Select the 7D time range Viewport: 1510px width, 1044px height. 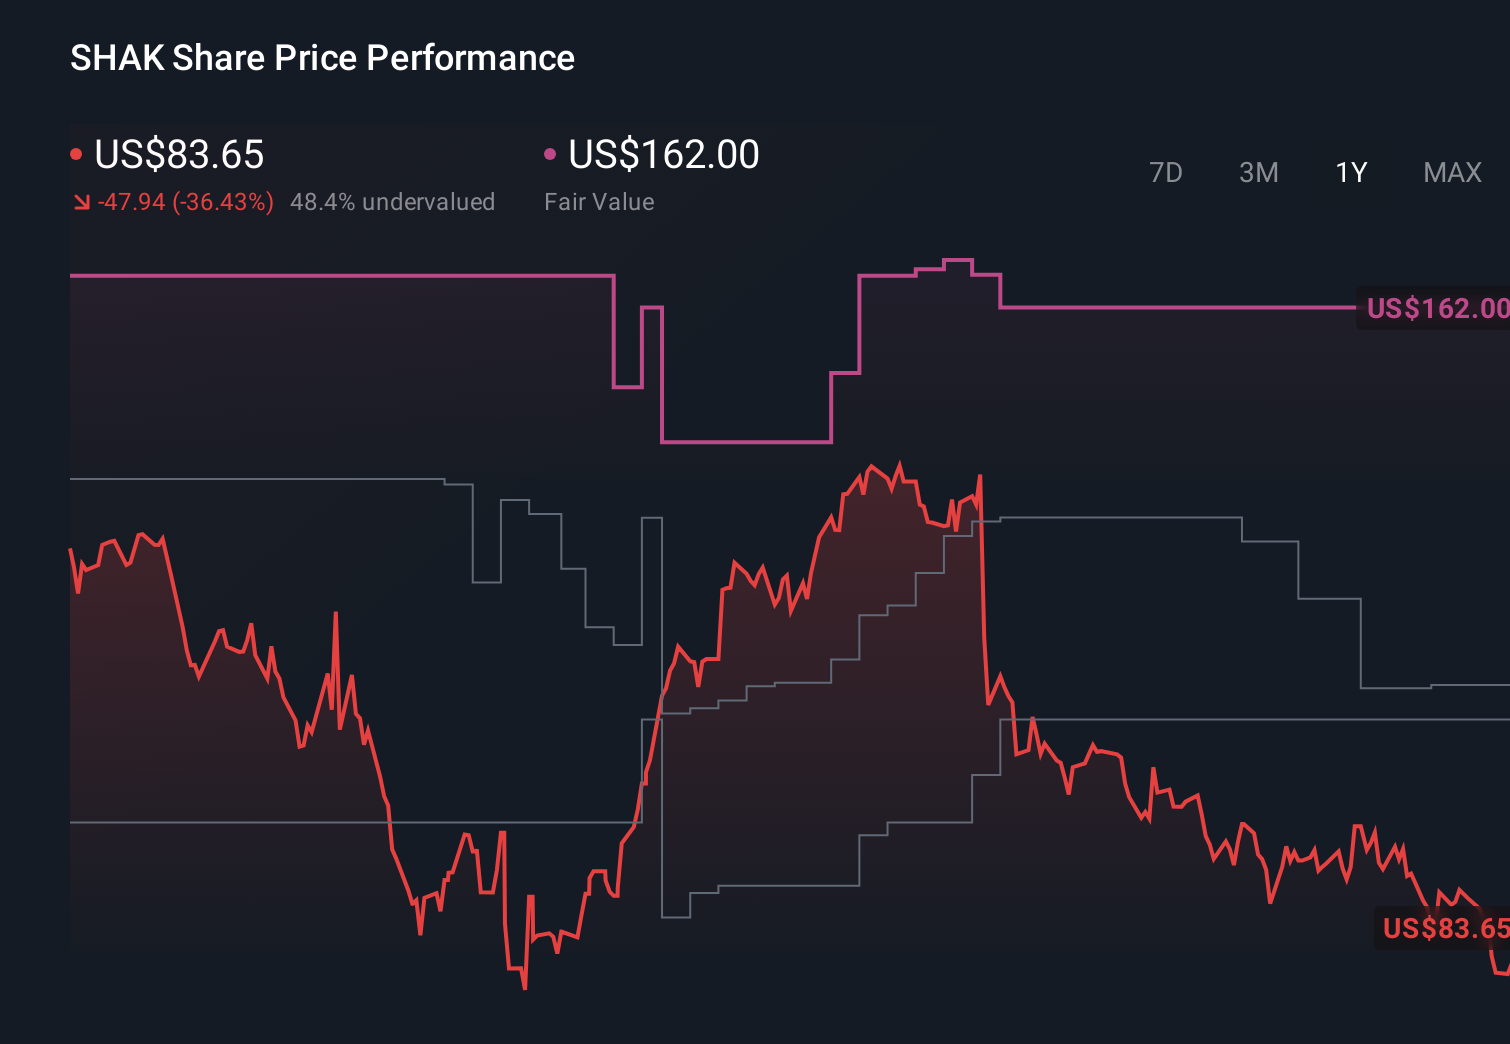coord(1166,172)
